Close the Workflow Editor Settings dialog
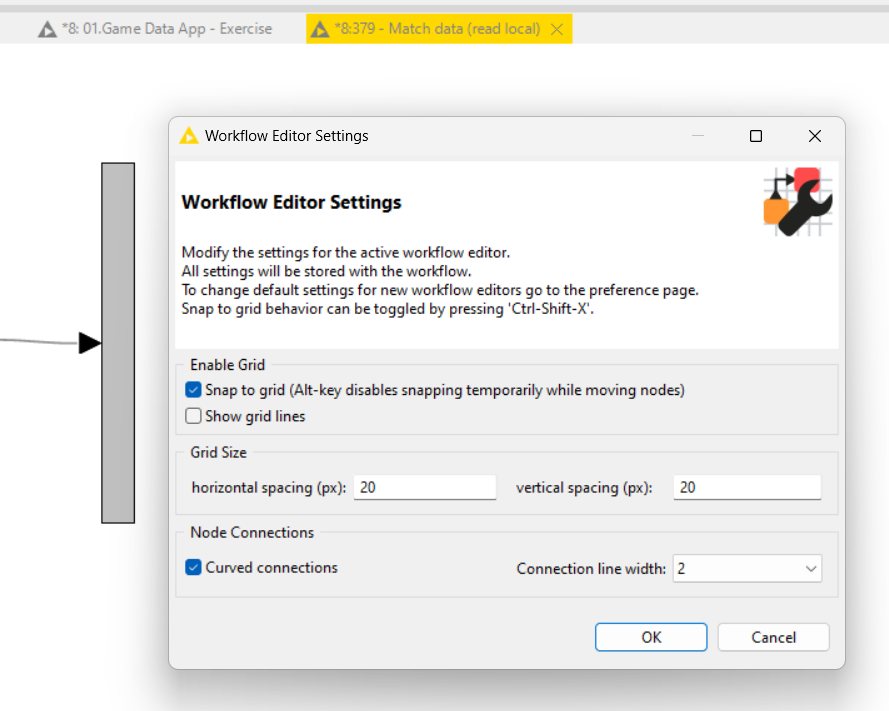 click(815, 136)
